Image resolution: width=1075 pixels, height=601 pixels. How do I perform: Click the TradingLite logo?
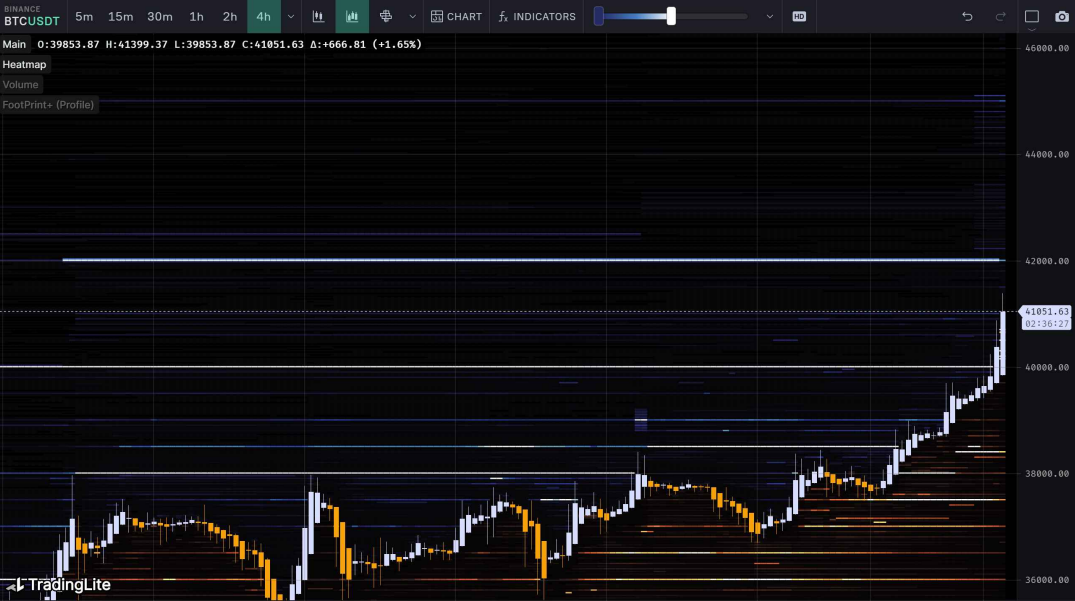tap(60, 585)
